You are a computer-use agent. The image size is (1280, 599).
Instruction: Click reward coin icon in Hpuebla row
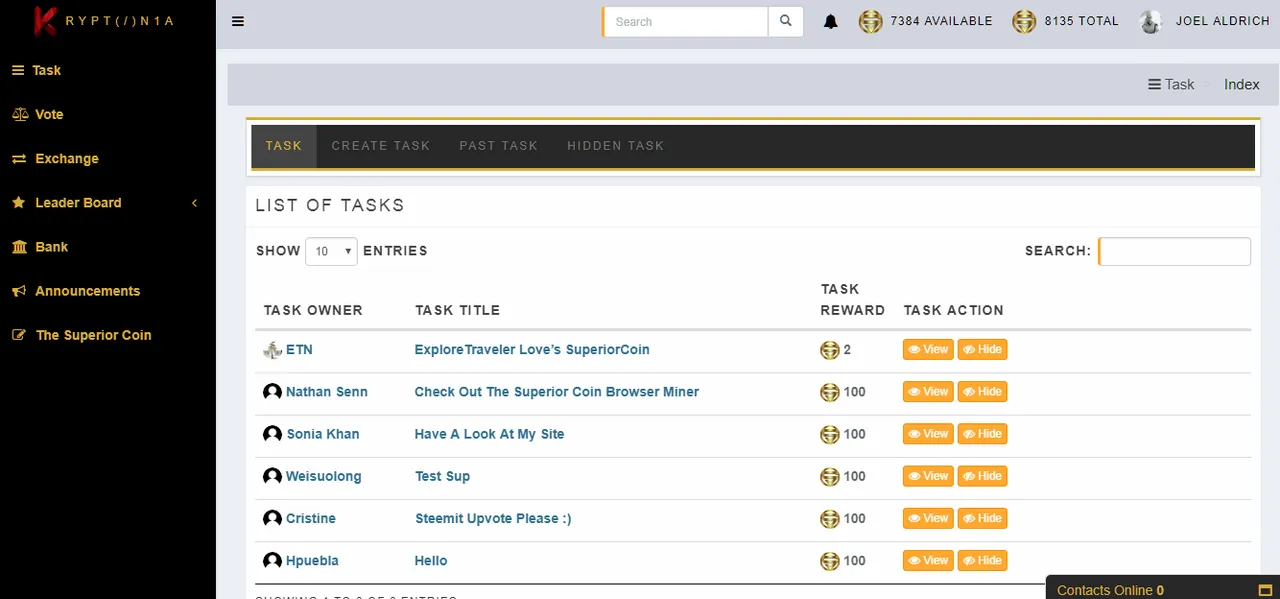coord(829,560)
